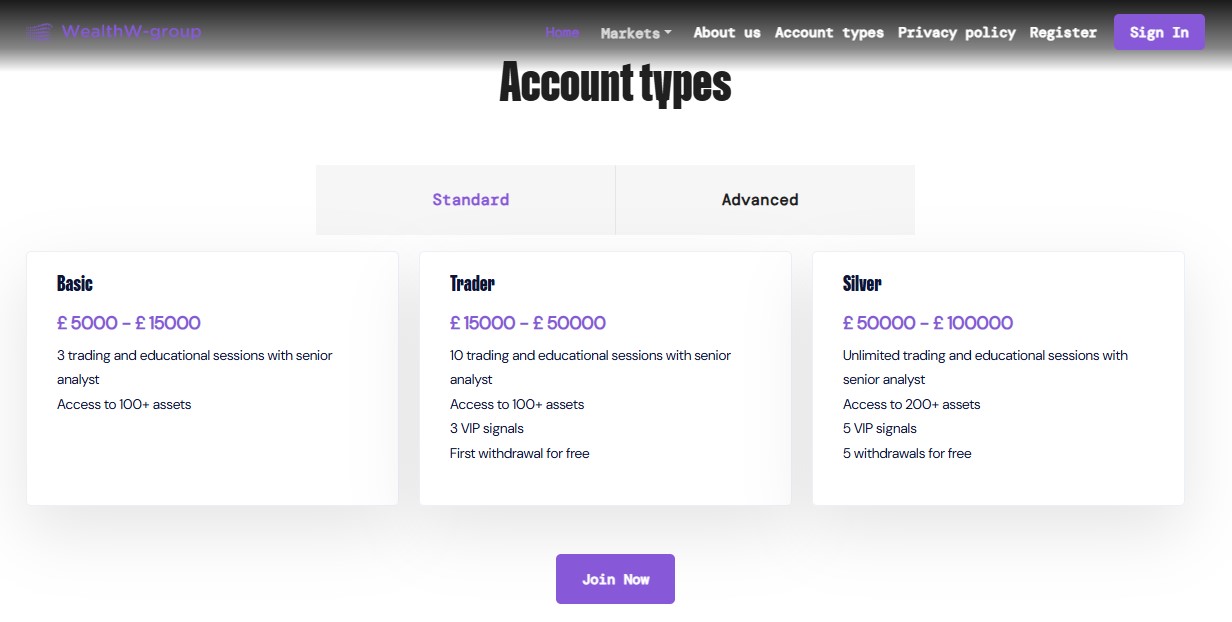Select the Standard tab
The width and height of the screenshot is (1232, 622).
pyautogui.click(x=470, y=199)
